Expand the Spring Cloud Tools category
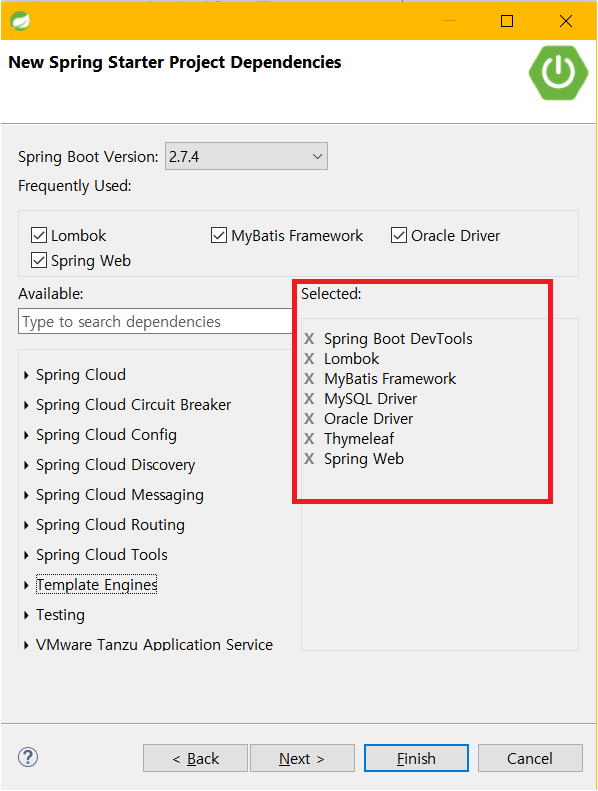 [26, 555]
